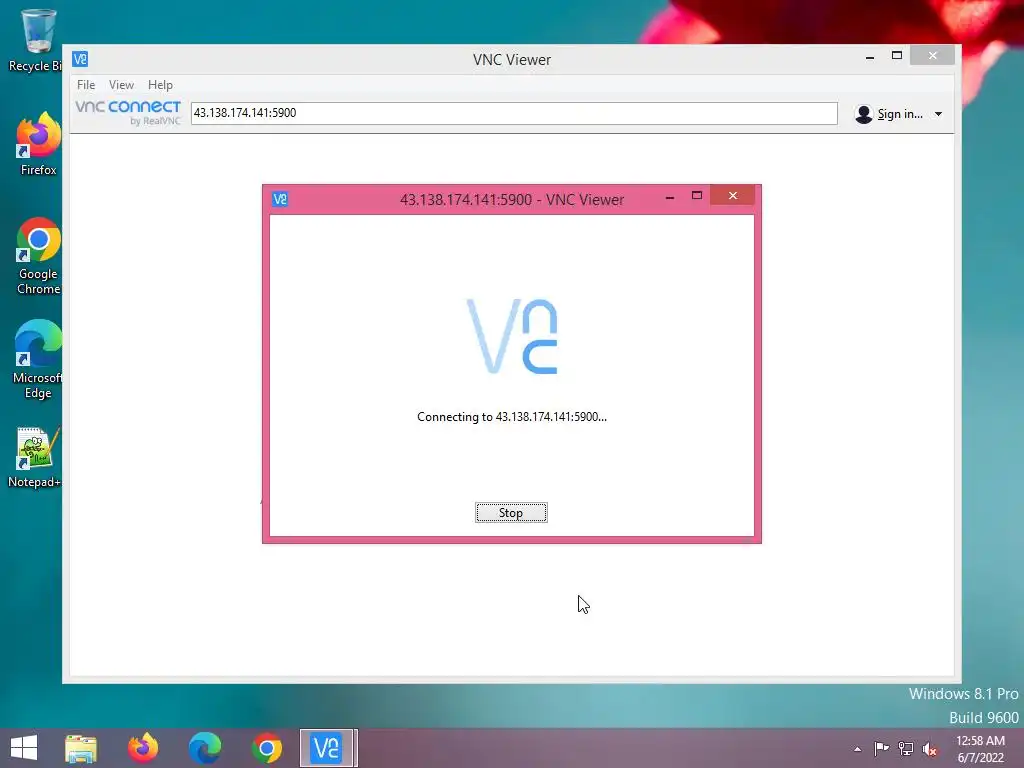
Task: Stop the connection attempt
Action: coord(511,513)
